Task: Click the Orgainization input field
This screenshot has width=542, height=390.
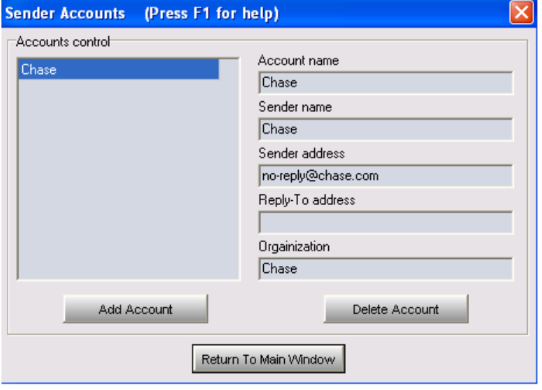Action: (x=385, y=269)
